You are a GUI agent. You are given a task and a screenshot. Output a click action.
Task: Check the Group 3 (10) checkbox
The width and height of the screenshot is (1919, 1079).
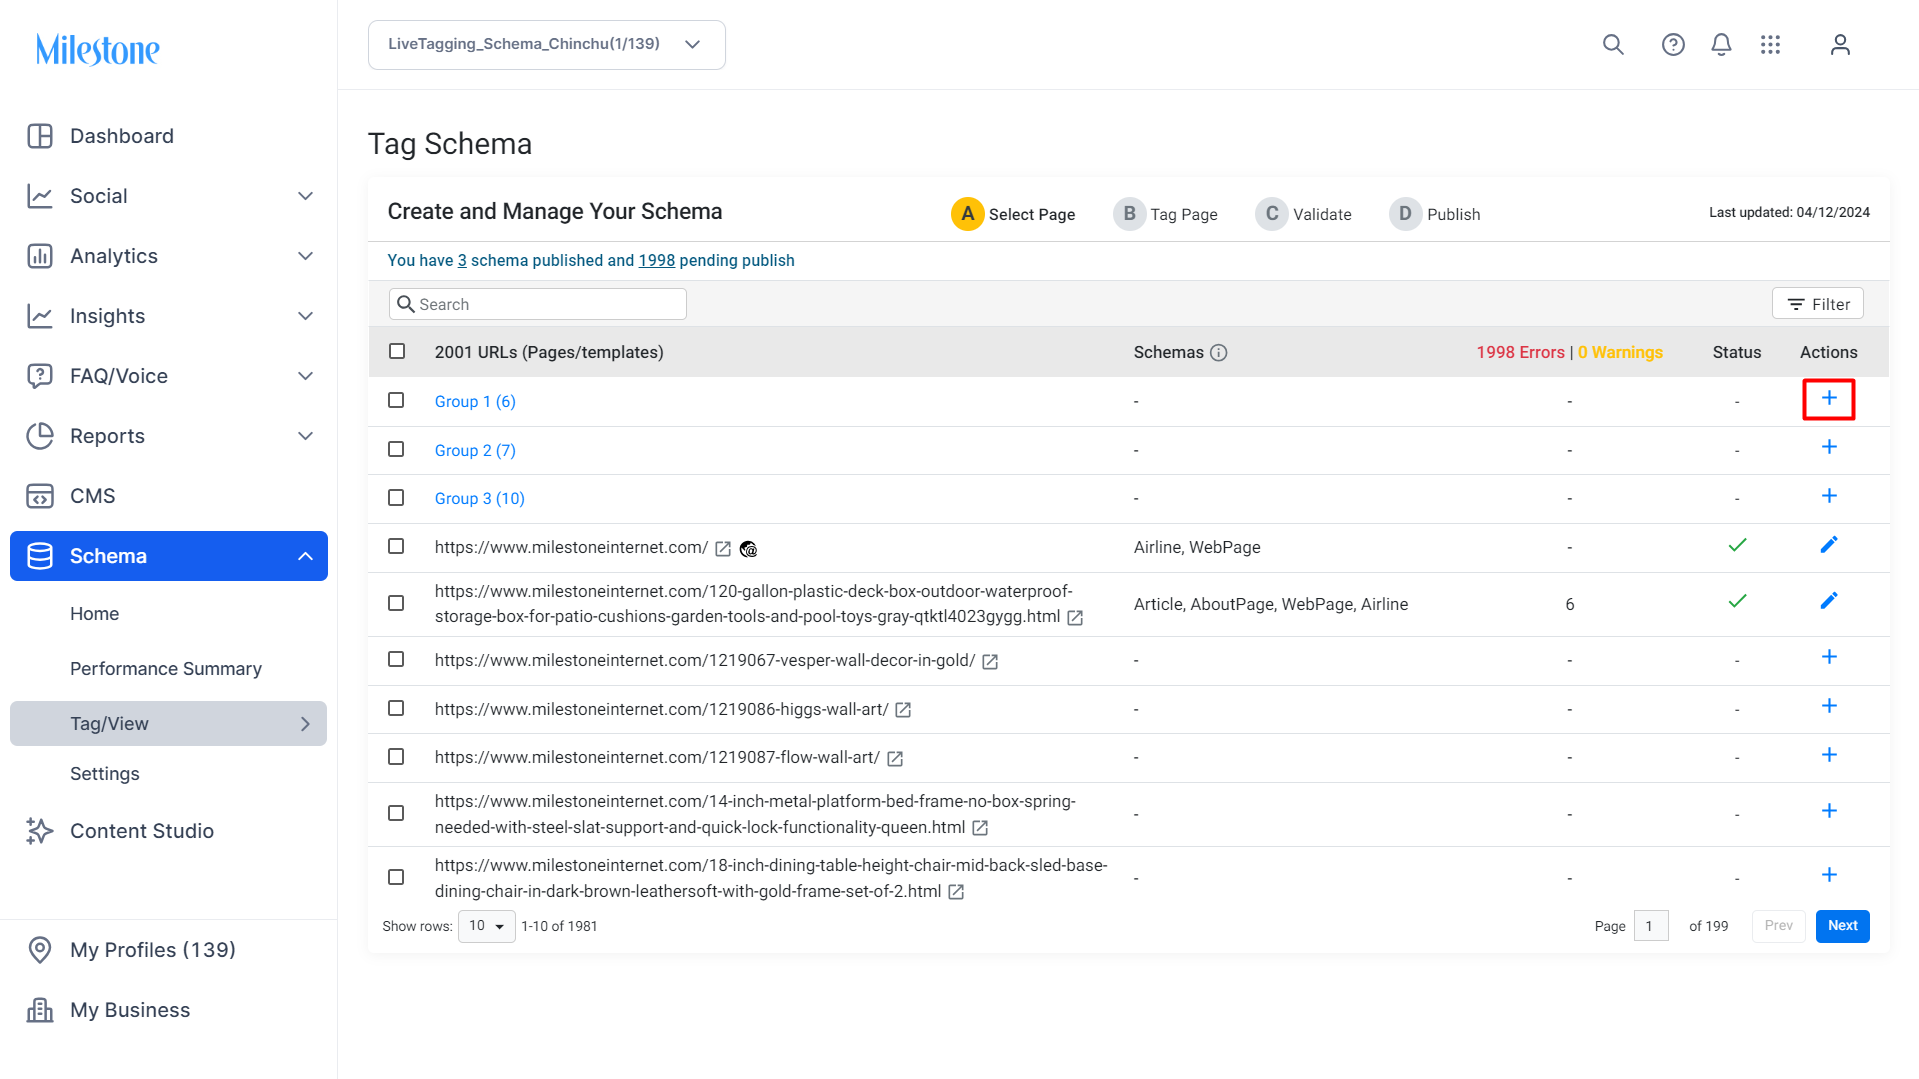396,498
